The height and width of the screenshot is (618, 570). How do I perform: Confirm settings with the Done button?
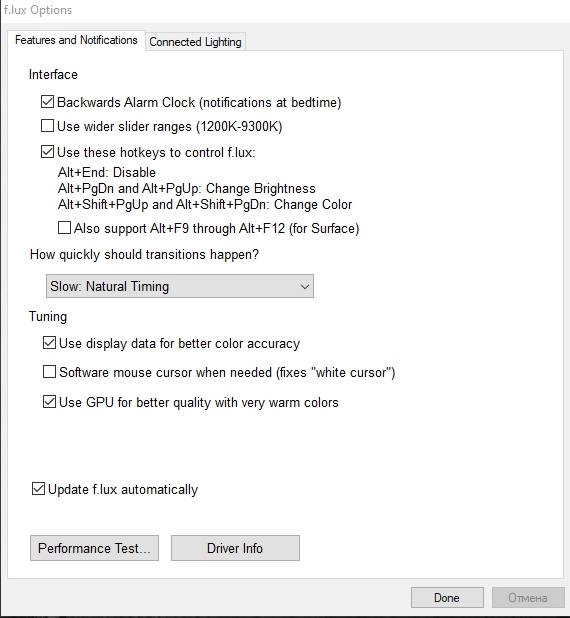(x=447, y=598)
